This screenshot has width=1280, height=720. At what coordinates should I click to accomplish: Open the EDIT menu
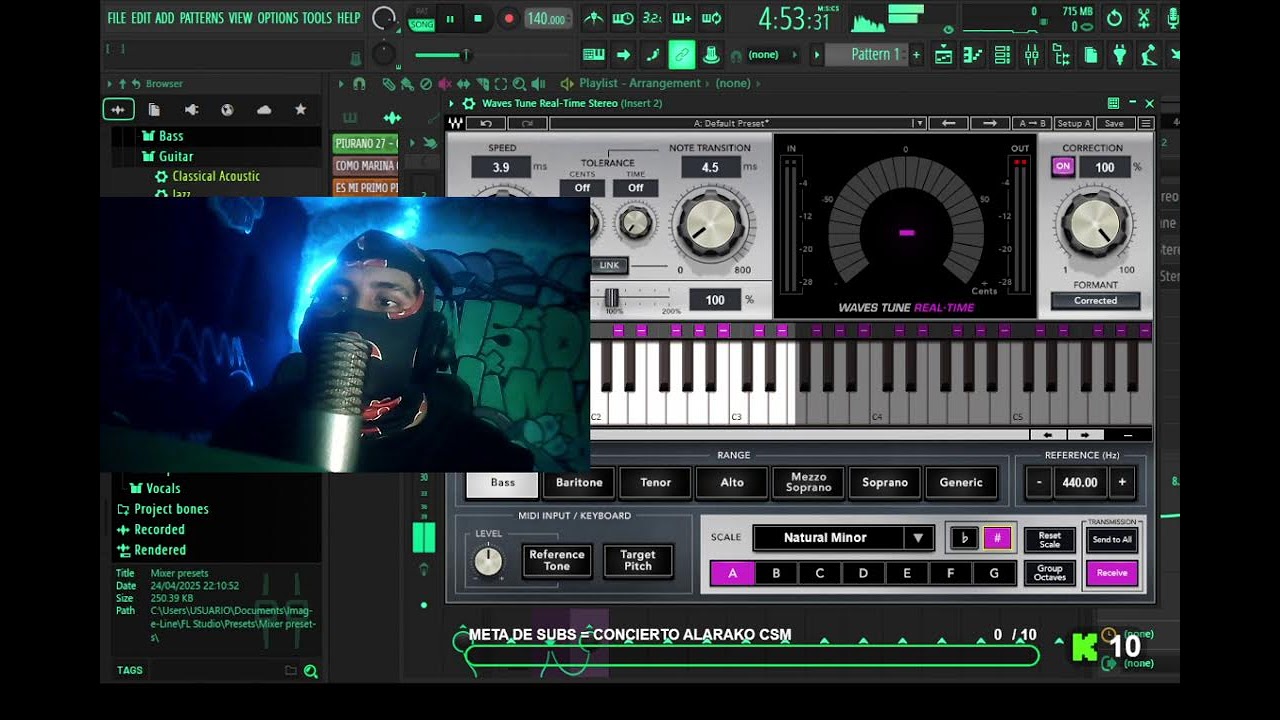[x=141, y=18]
